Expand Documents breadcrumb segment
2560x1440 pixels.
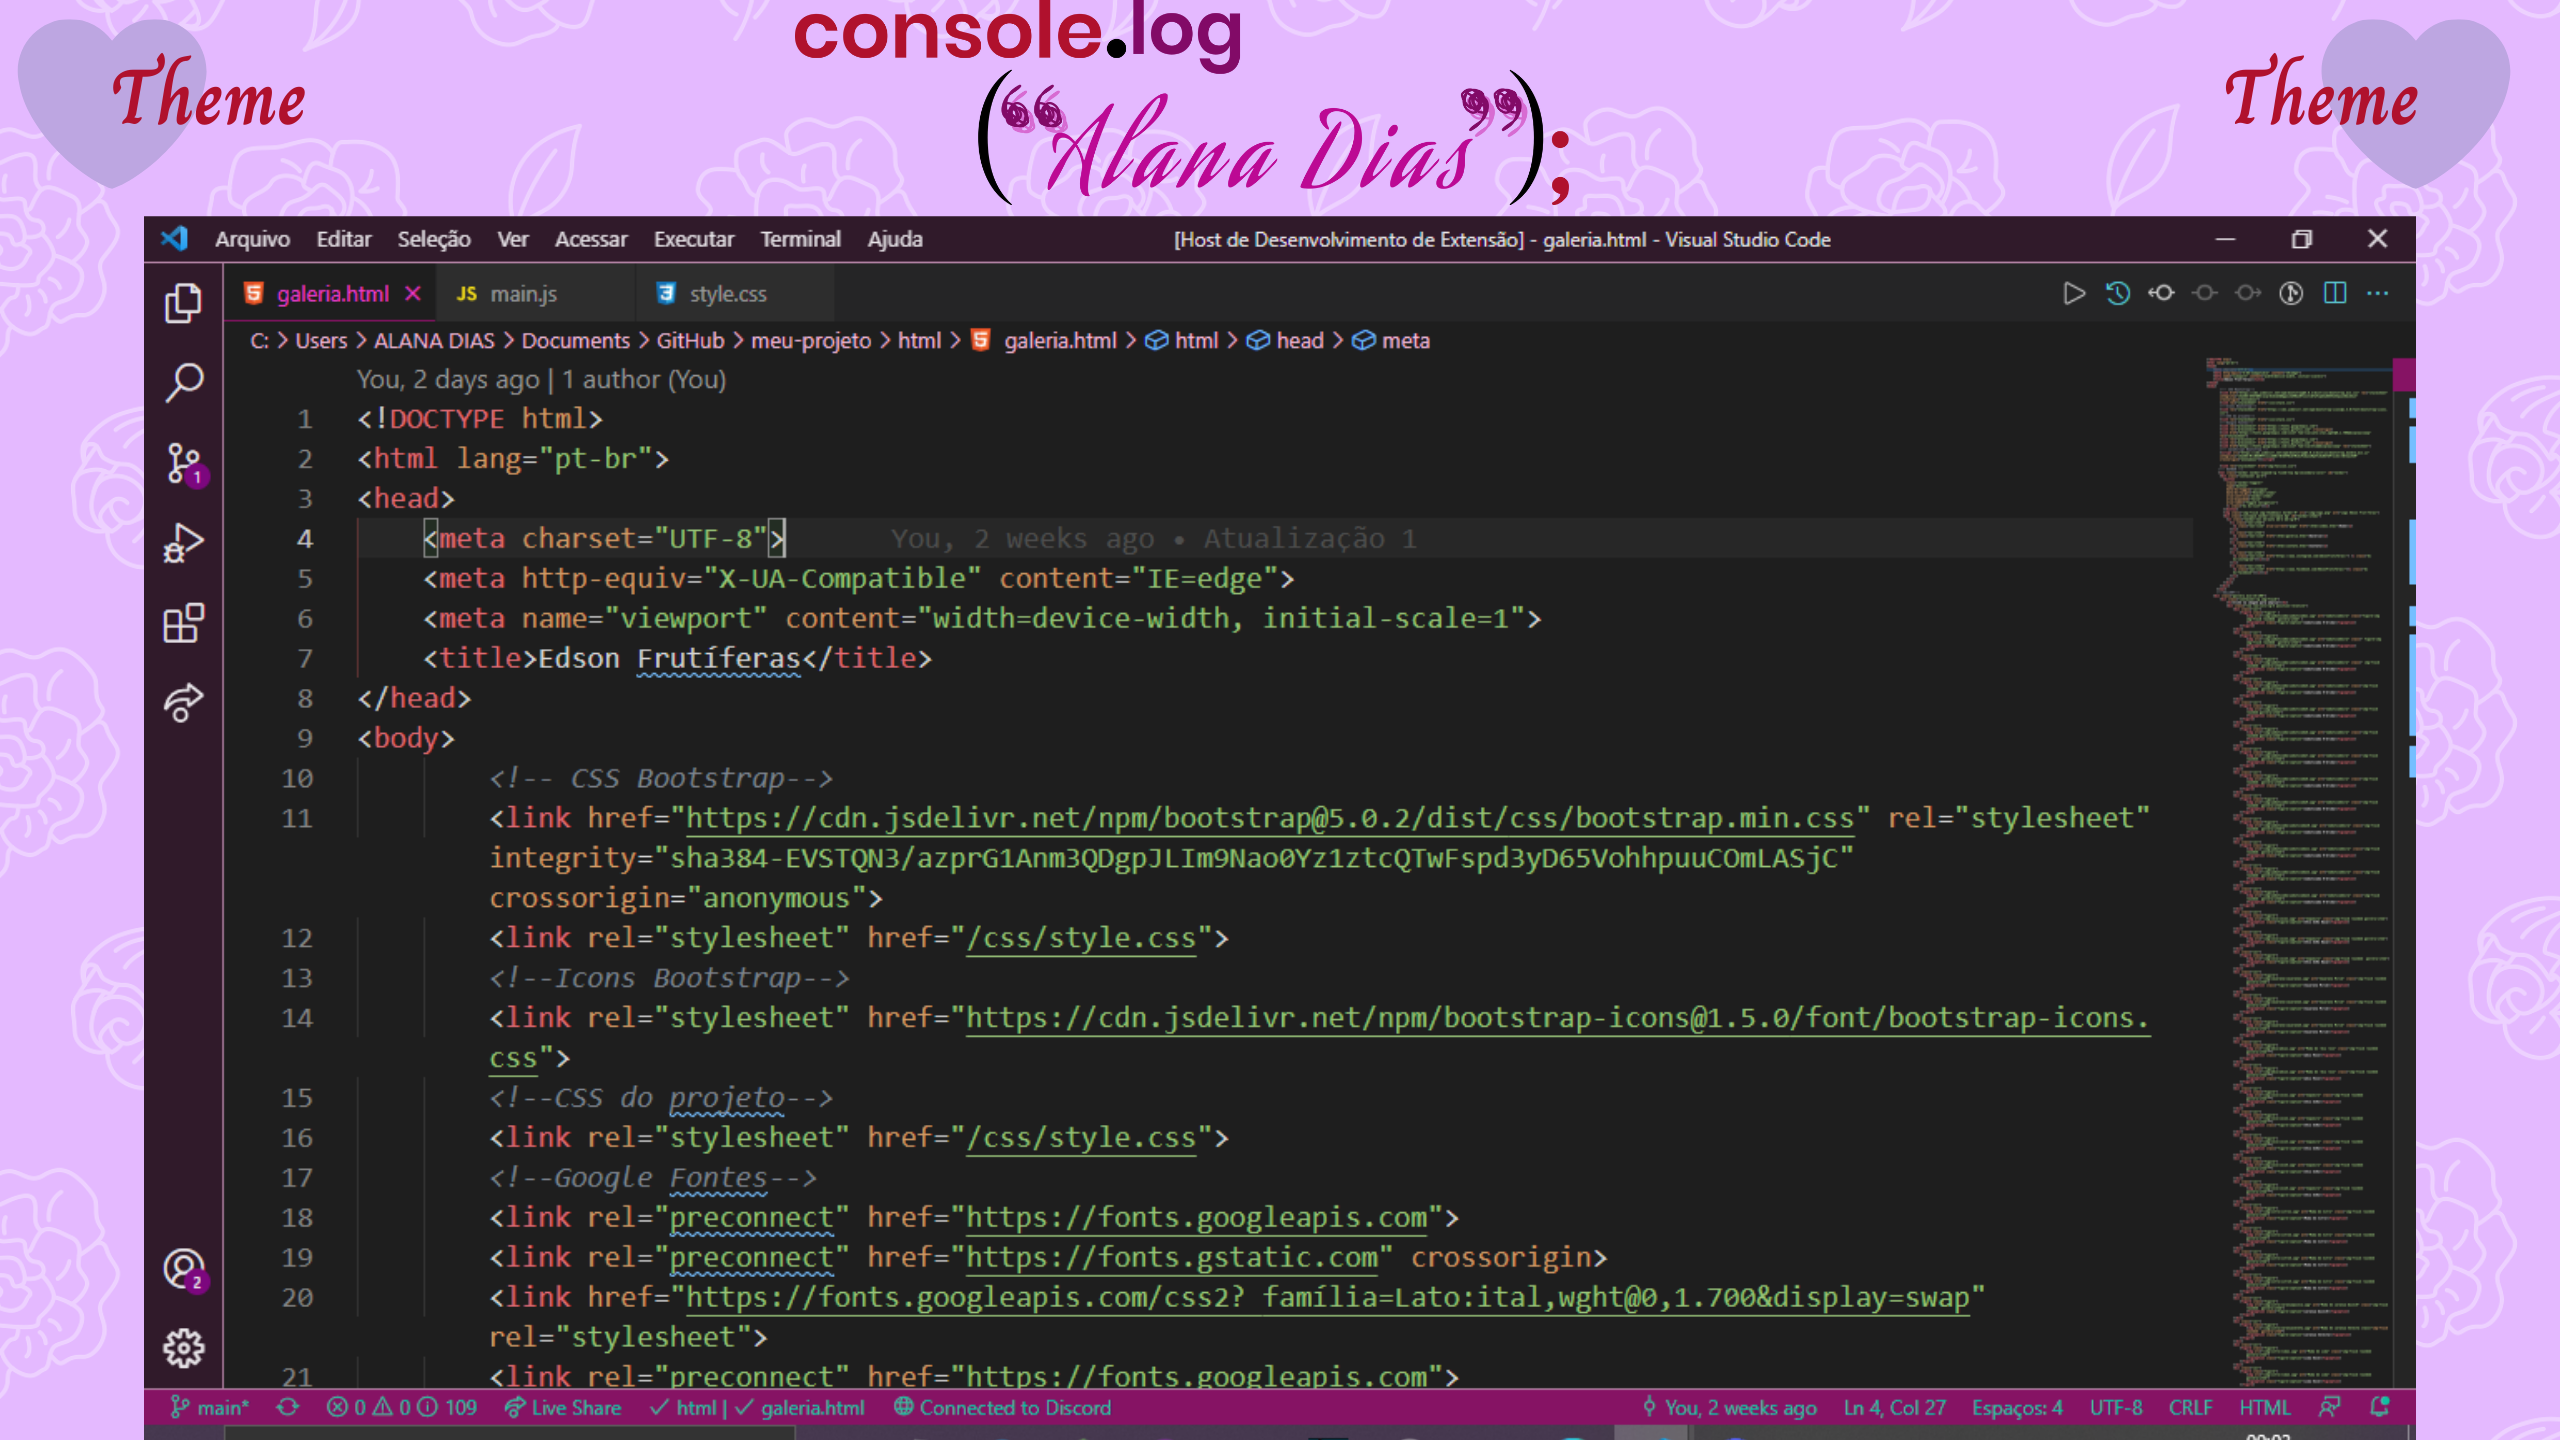[x=575, y=341]
